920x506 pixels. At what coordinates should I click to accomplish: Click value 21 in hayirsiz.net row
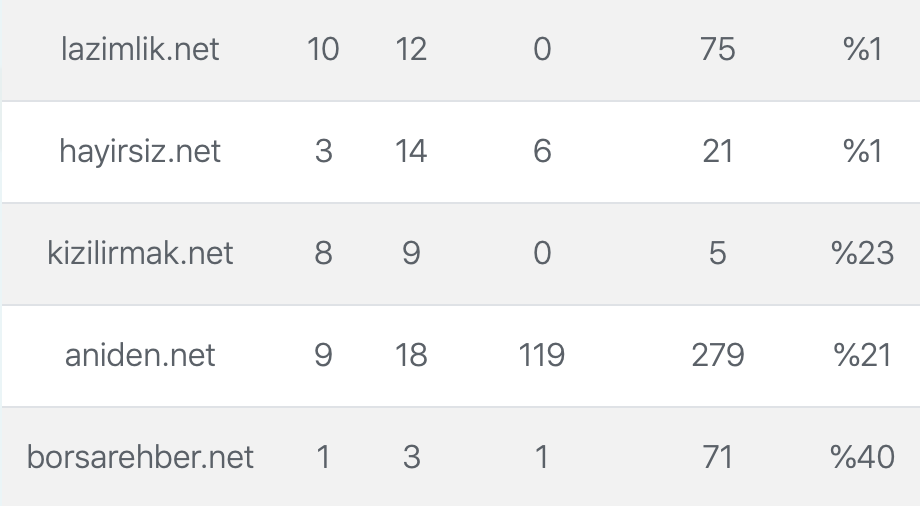coord(718,151)
